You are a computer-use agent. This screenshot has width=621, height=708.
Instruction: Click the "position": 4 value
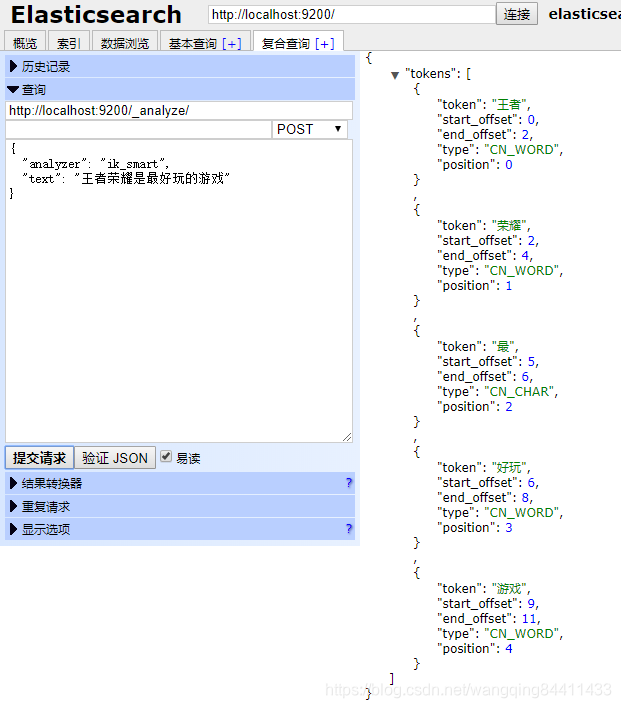[x=509, y=649]
